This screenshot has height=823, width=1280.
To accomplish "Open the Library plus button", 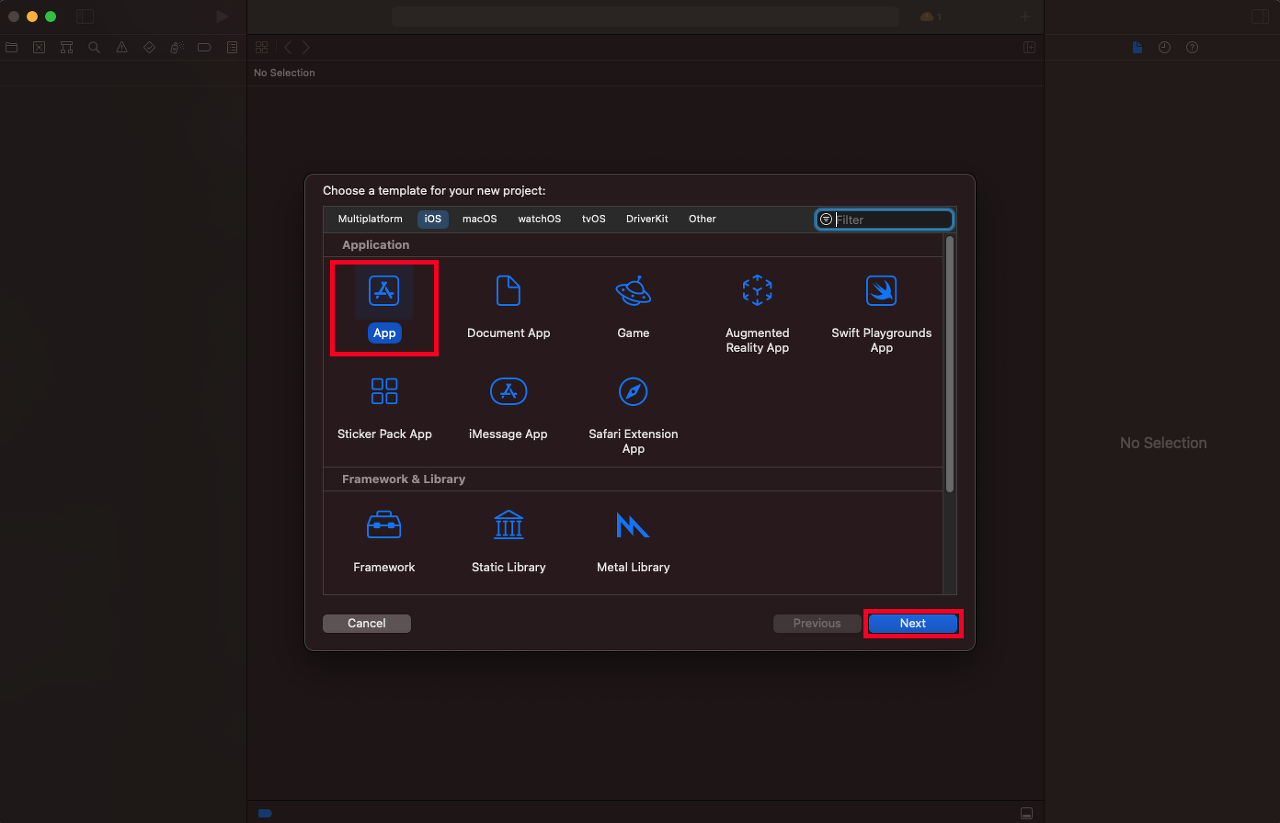I will click(1024, 17).
